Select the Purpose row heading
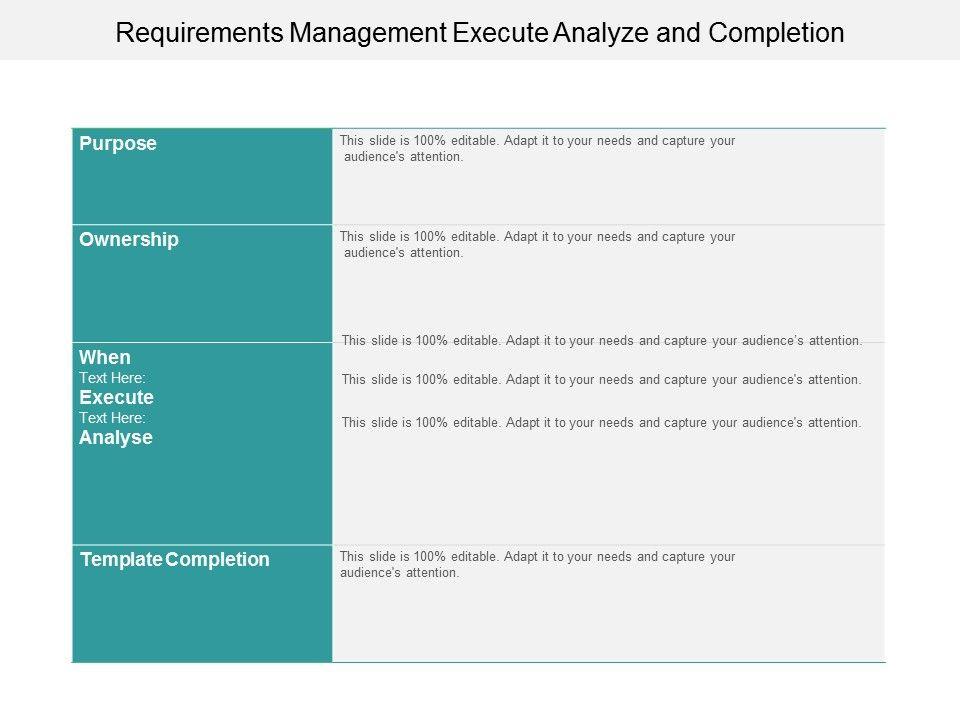This screenshot has height=720, width=960. tap(118, 144)
